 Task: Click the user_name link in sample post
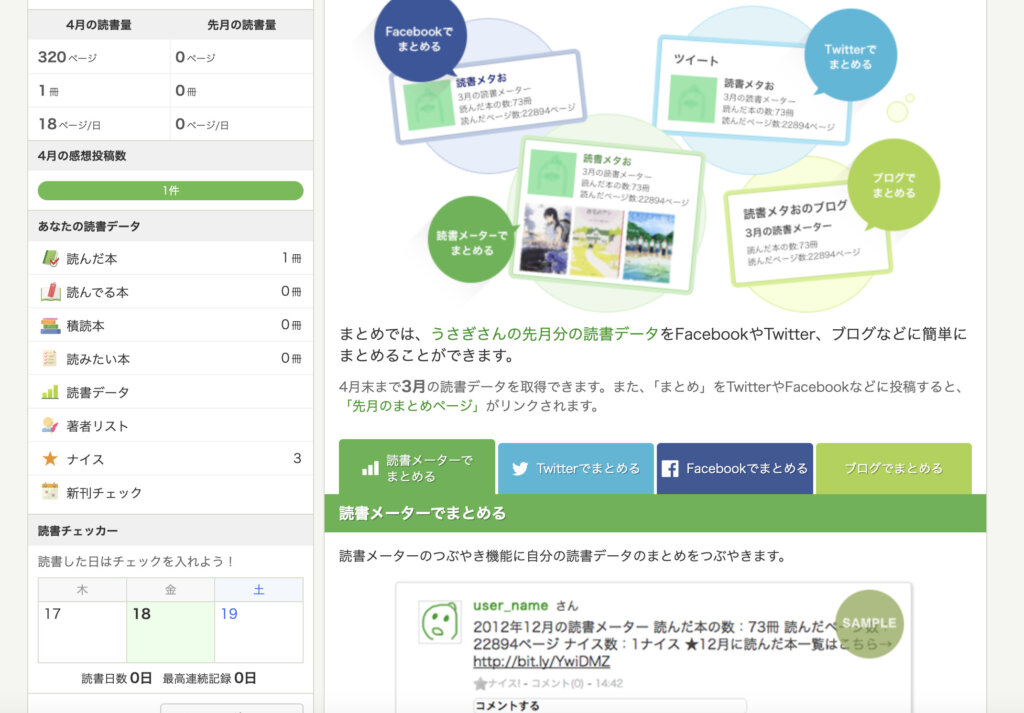pos(511,605)
